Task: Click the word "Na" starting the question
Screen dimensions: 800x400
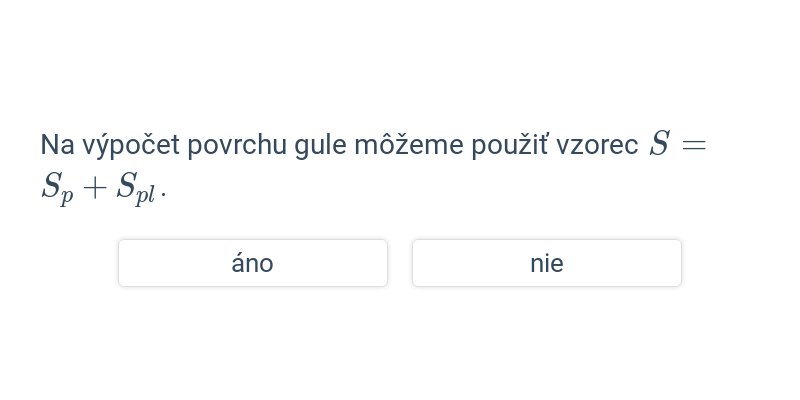Action: 57,145
